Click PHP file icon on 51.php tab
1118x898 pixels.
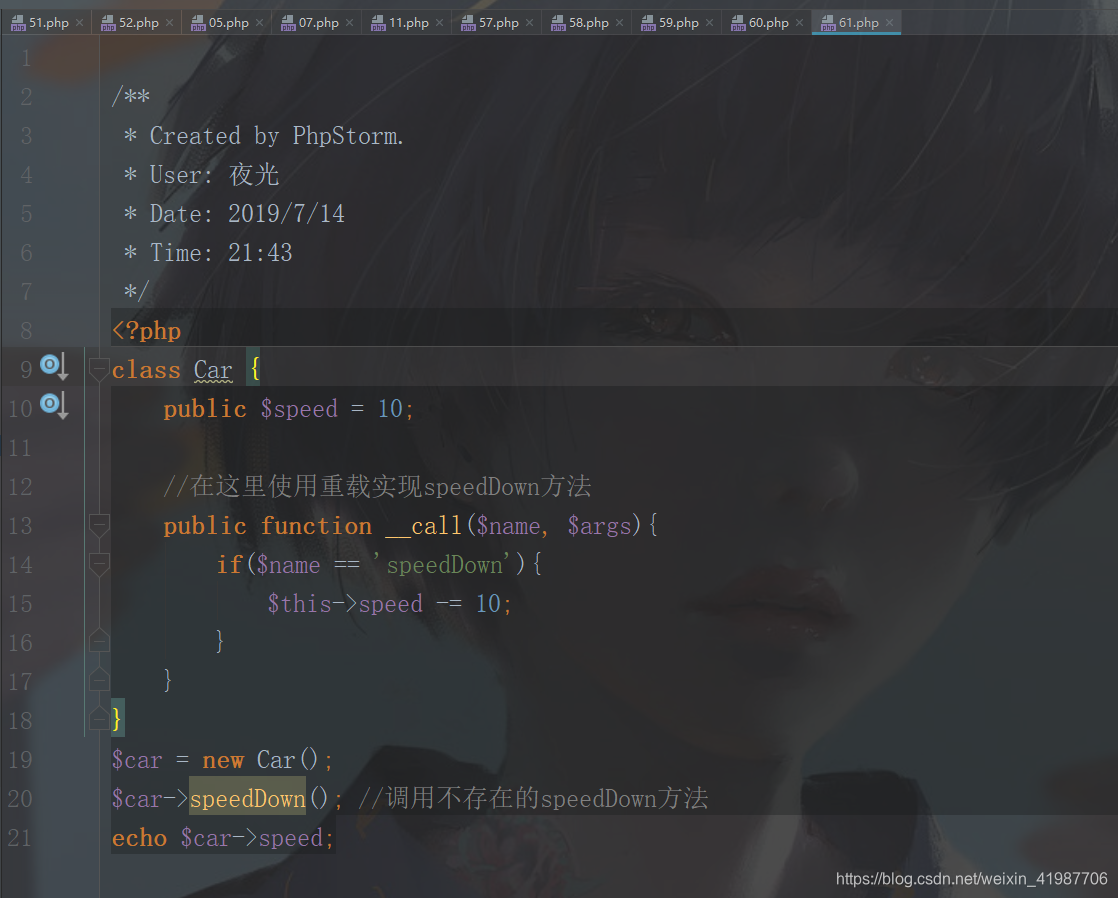click(x=19, y=24)
